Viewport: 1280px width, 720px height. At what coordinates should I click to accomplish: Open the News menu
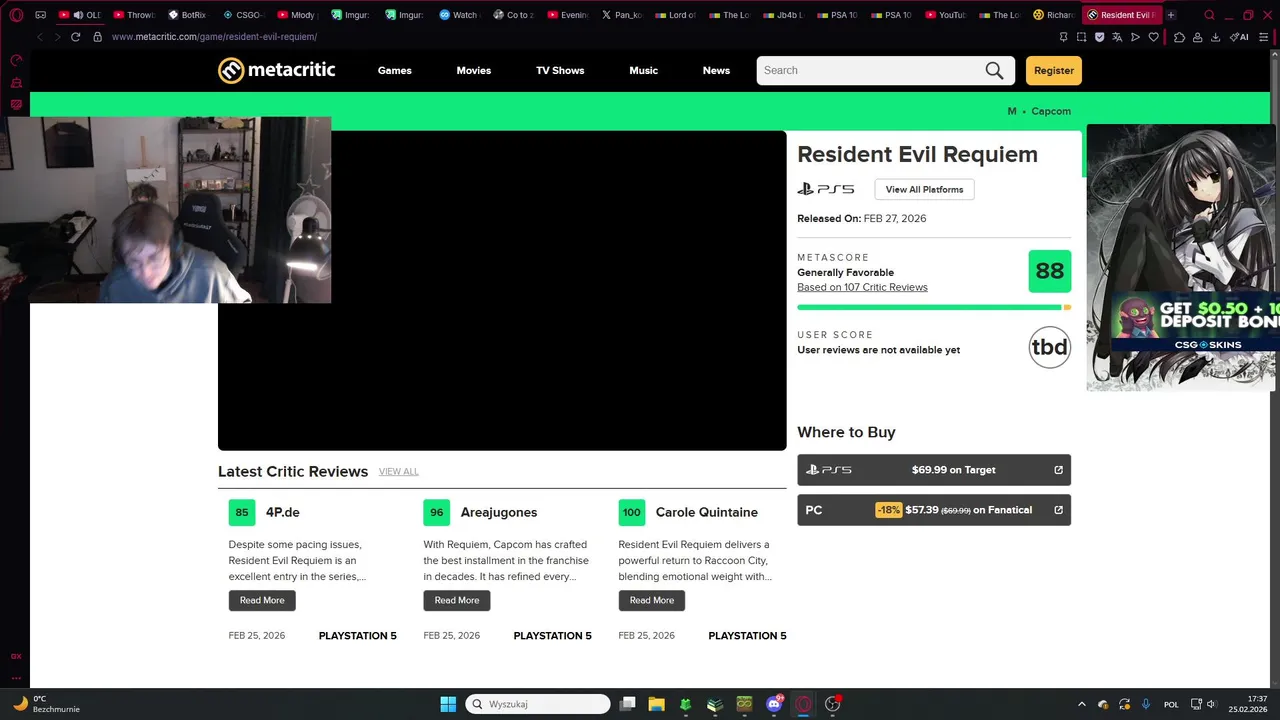[x=716, y=70]
